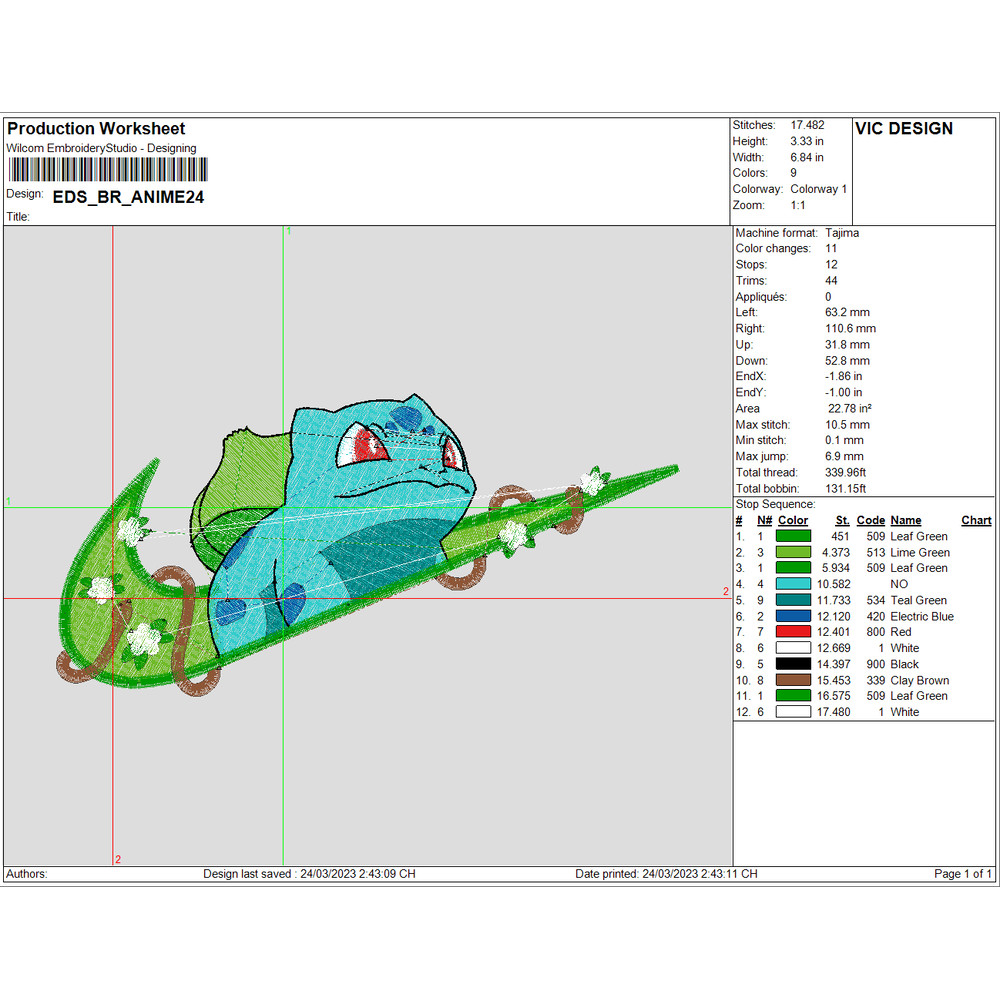This screenshot has width=1000, height=1000.
Task: Click the Color column header
Action: pos(793,520)
